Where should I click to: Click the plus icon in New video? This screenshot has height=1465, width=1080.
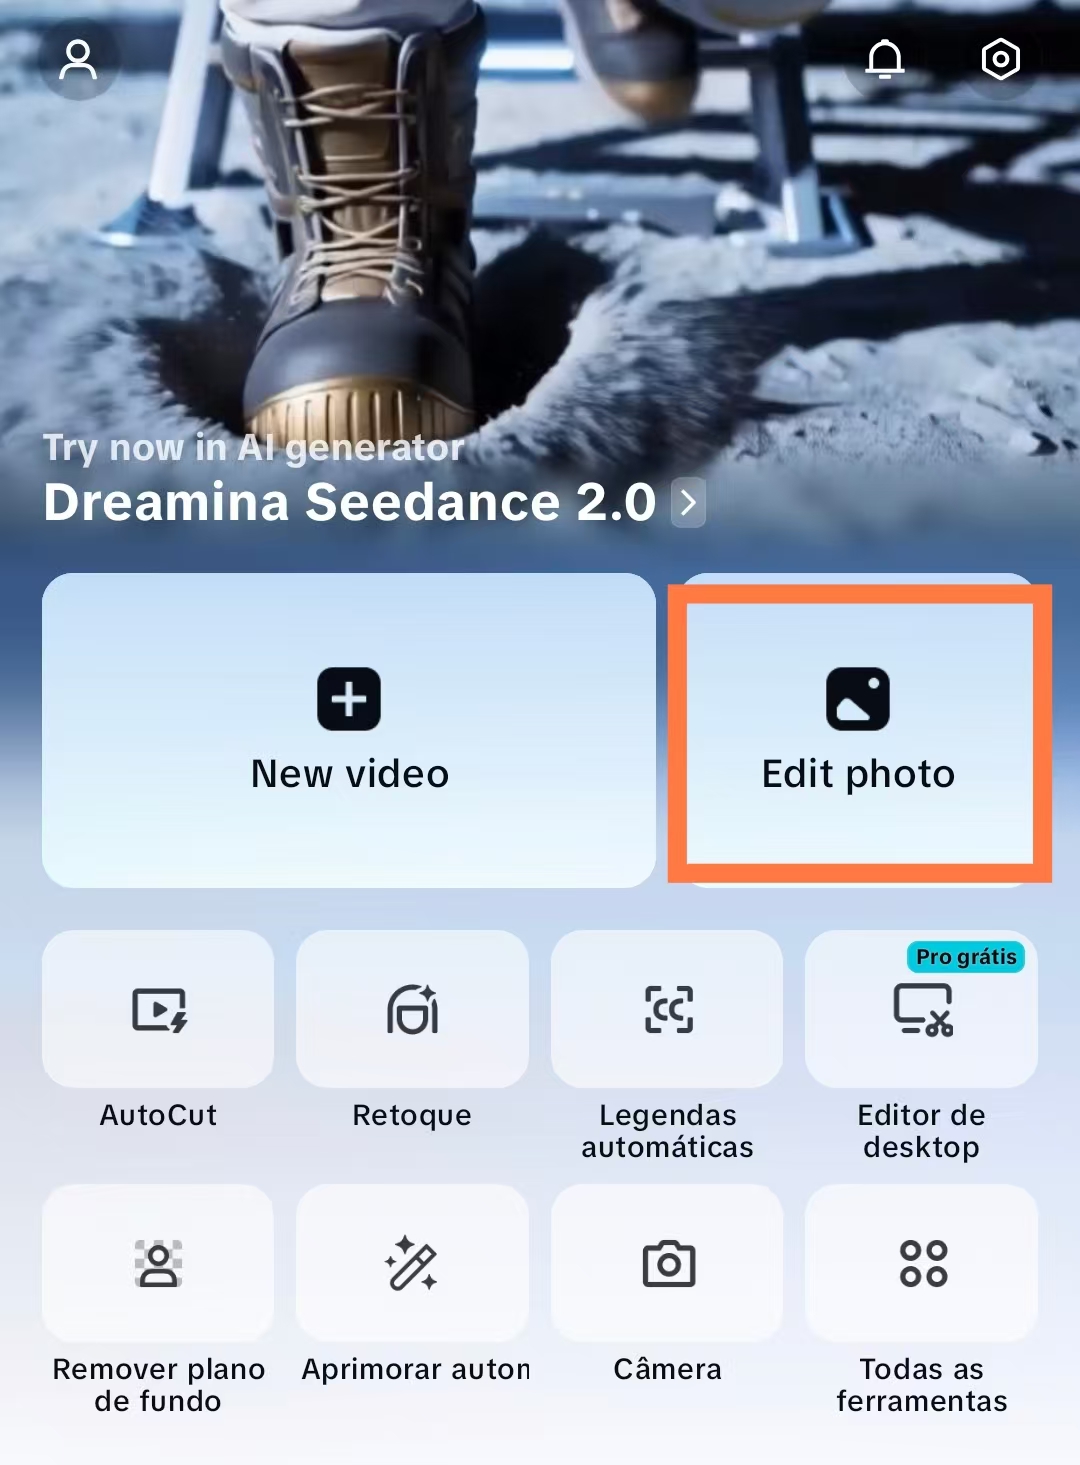point(349,699)
